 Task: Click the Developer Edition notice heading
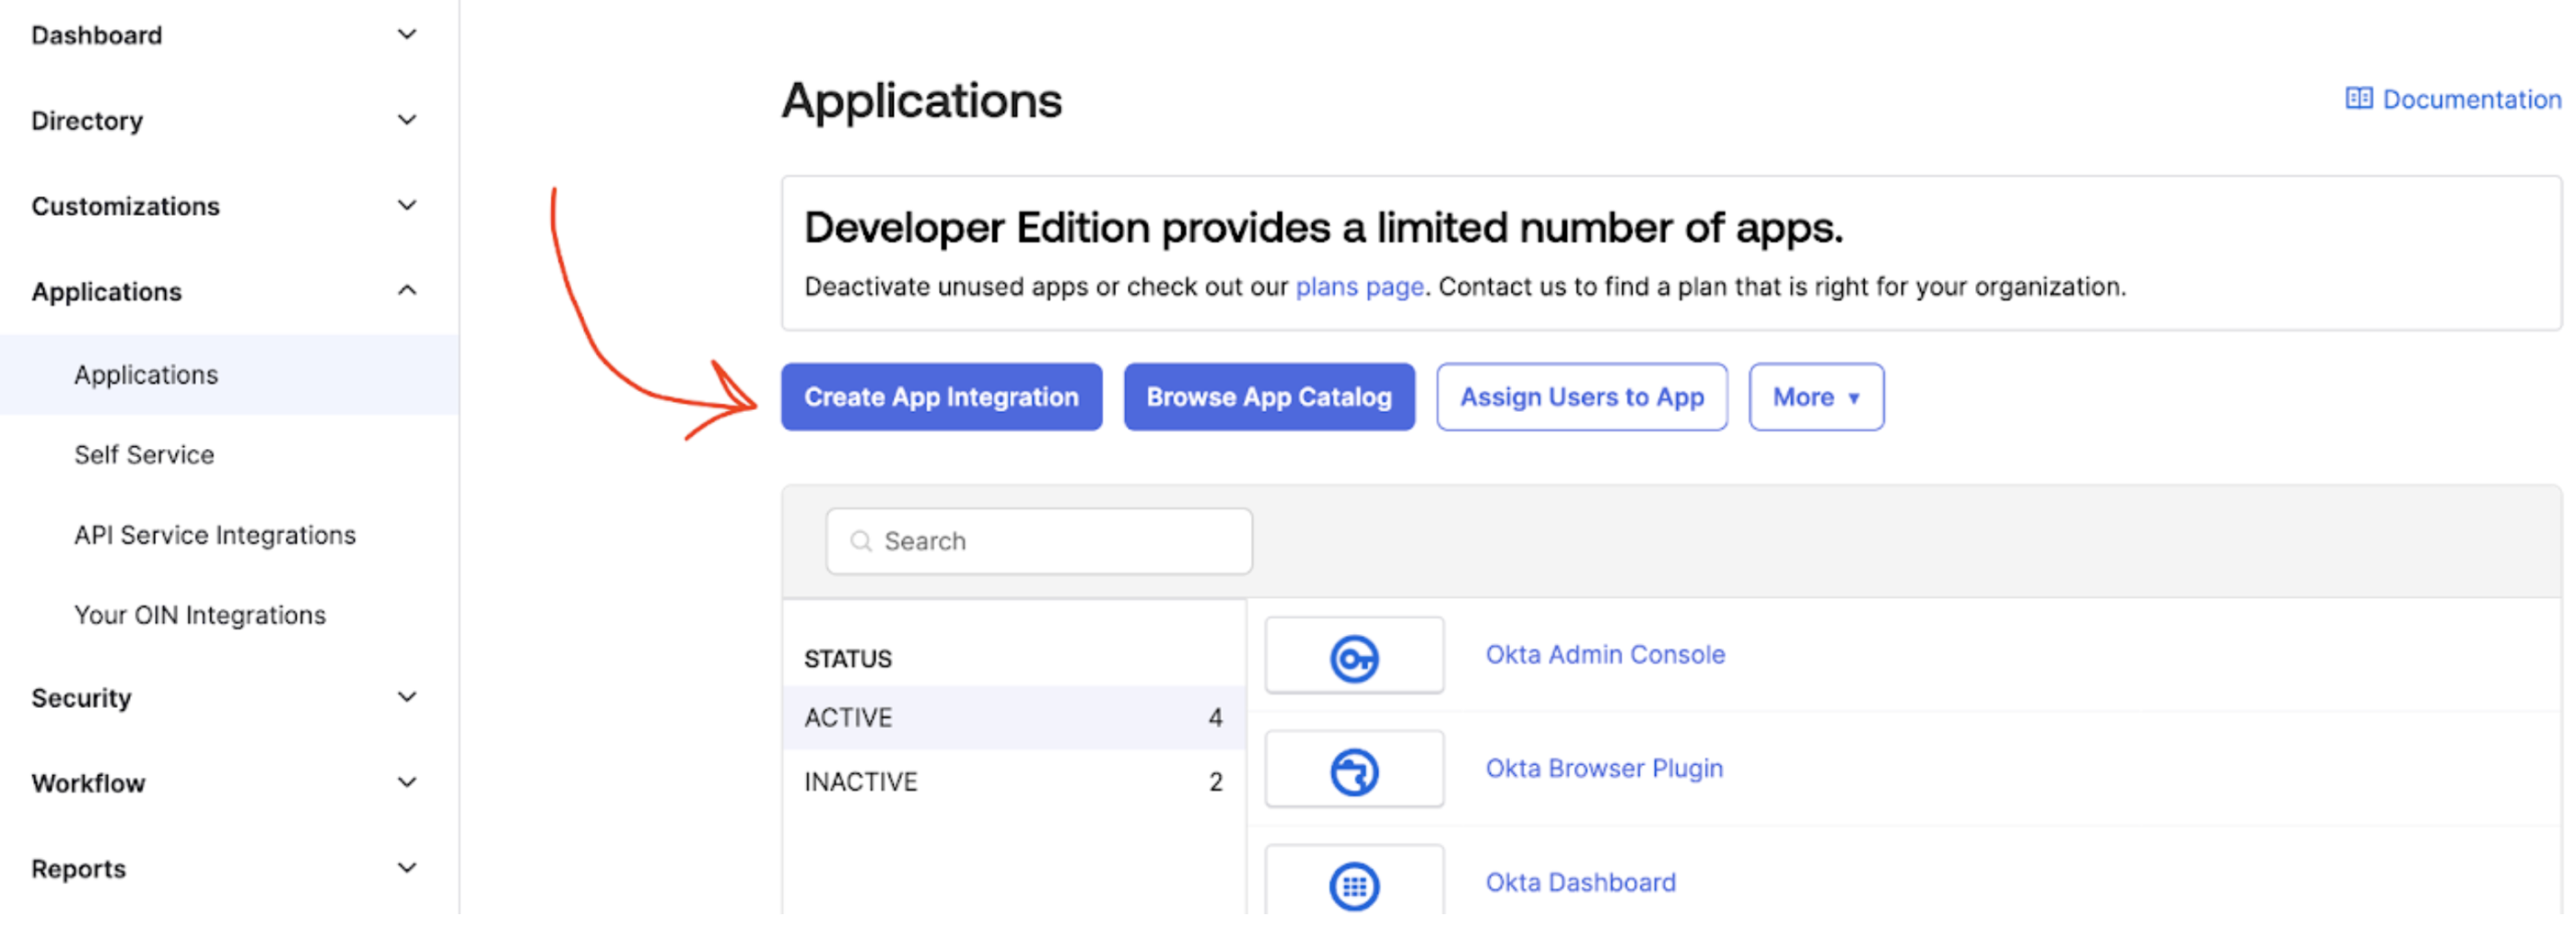pos(1323,228)
